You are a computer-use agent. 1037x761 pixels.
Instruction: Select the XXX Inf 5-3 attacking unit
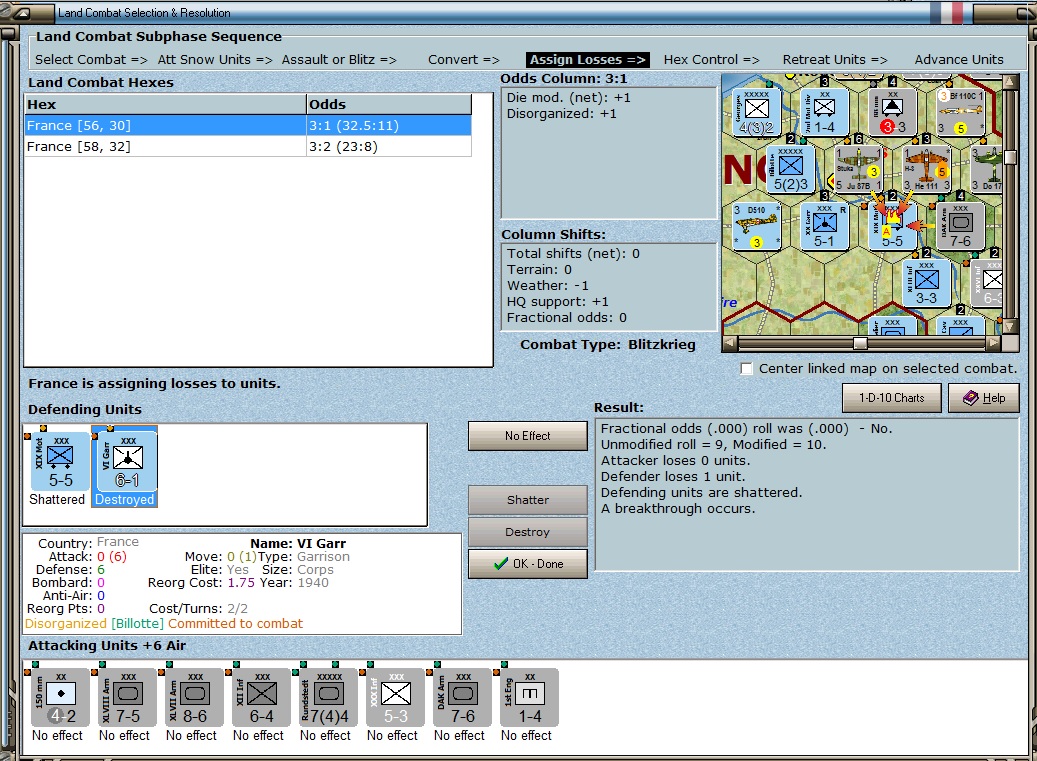(395, 697)
